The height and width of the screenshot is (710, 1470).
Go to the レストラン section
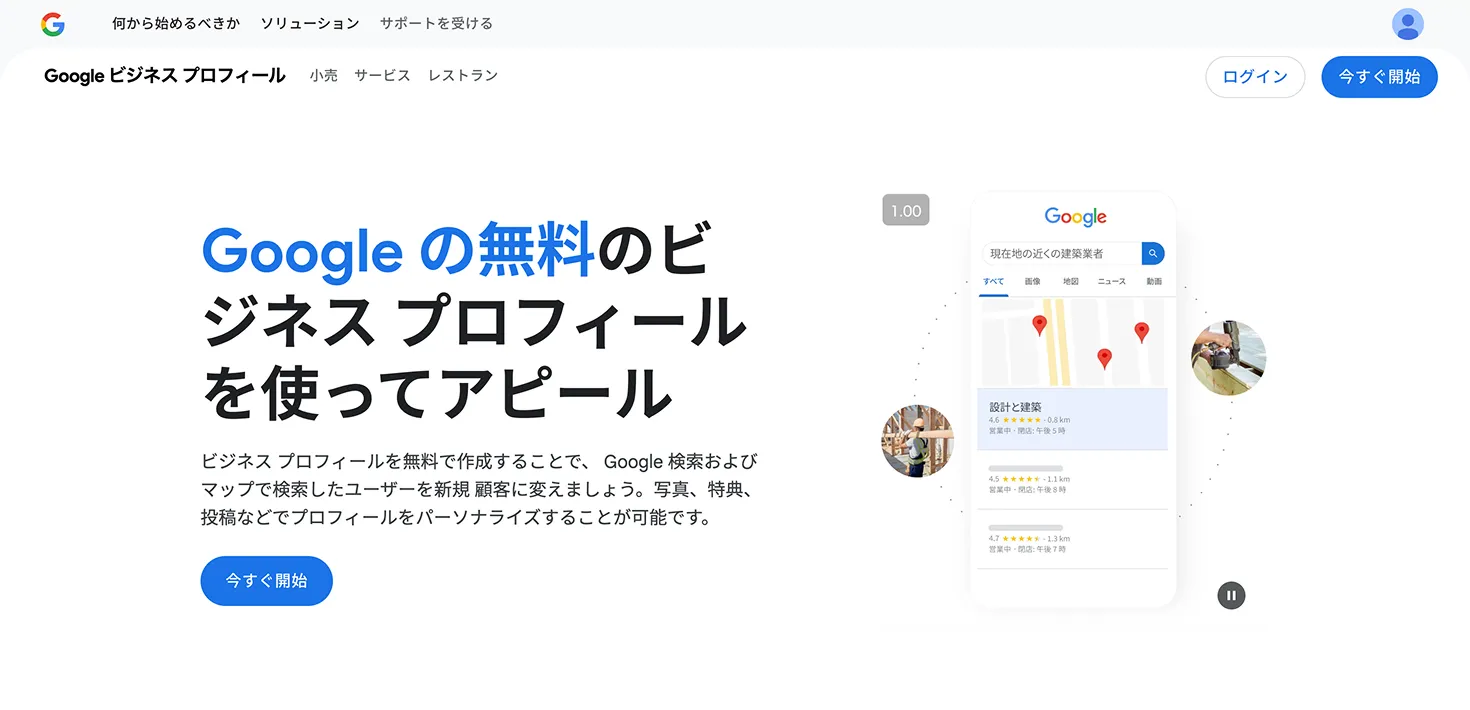463,75
